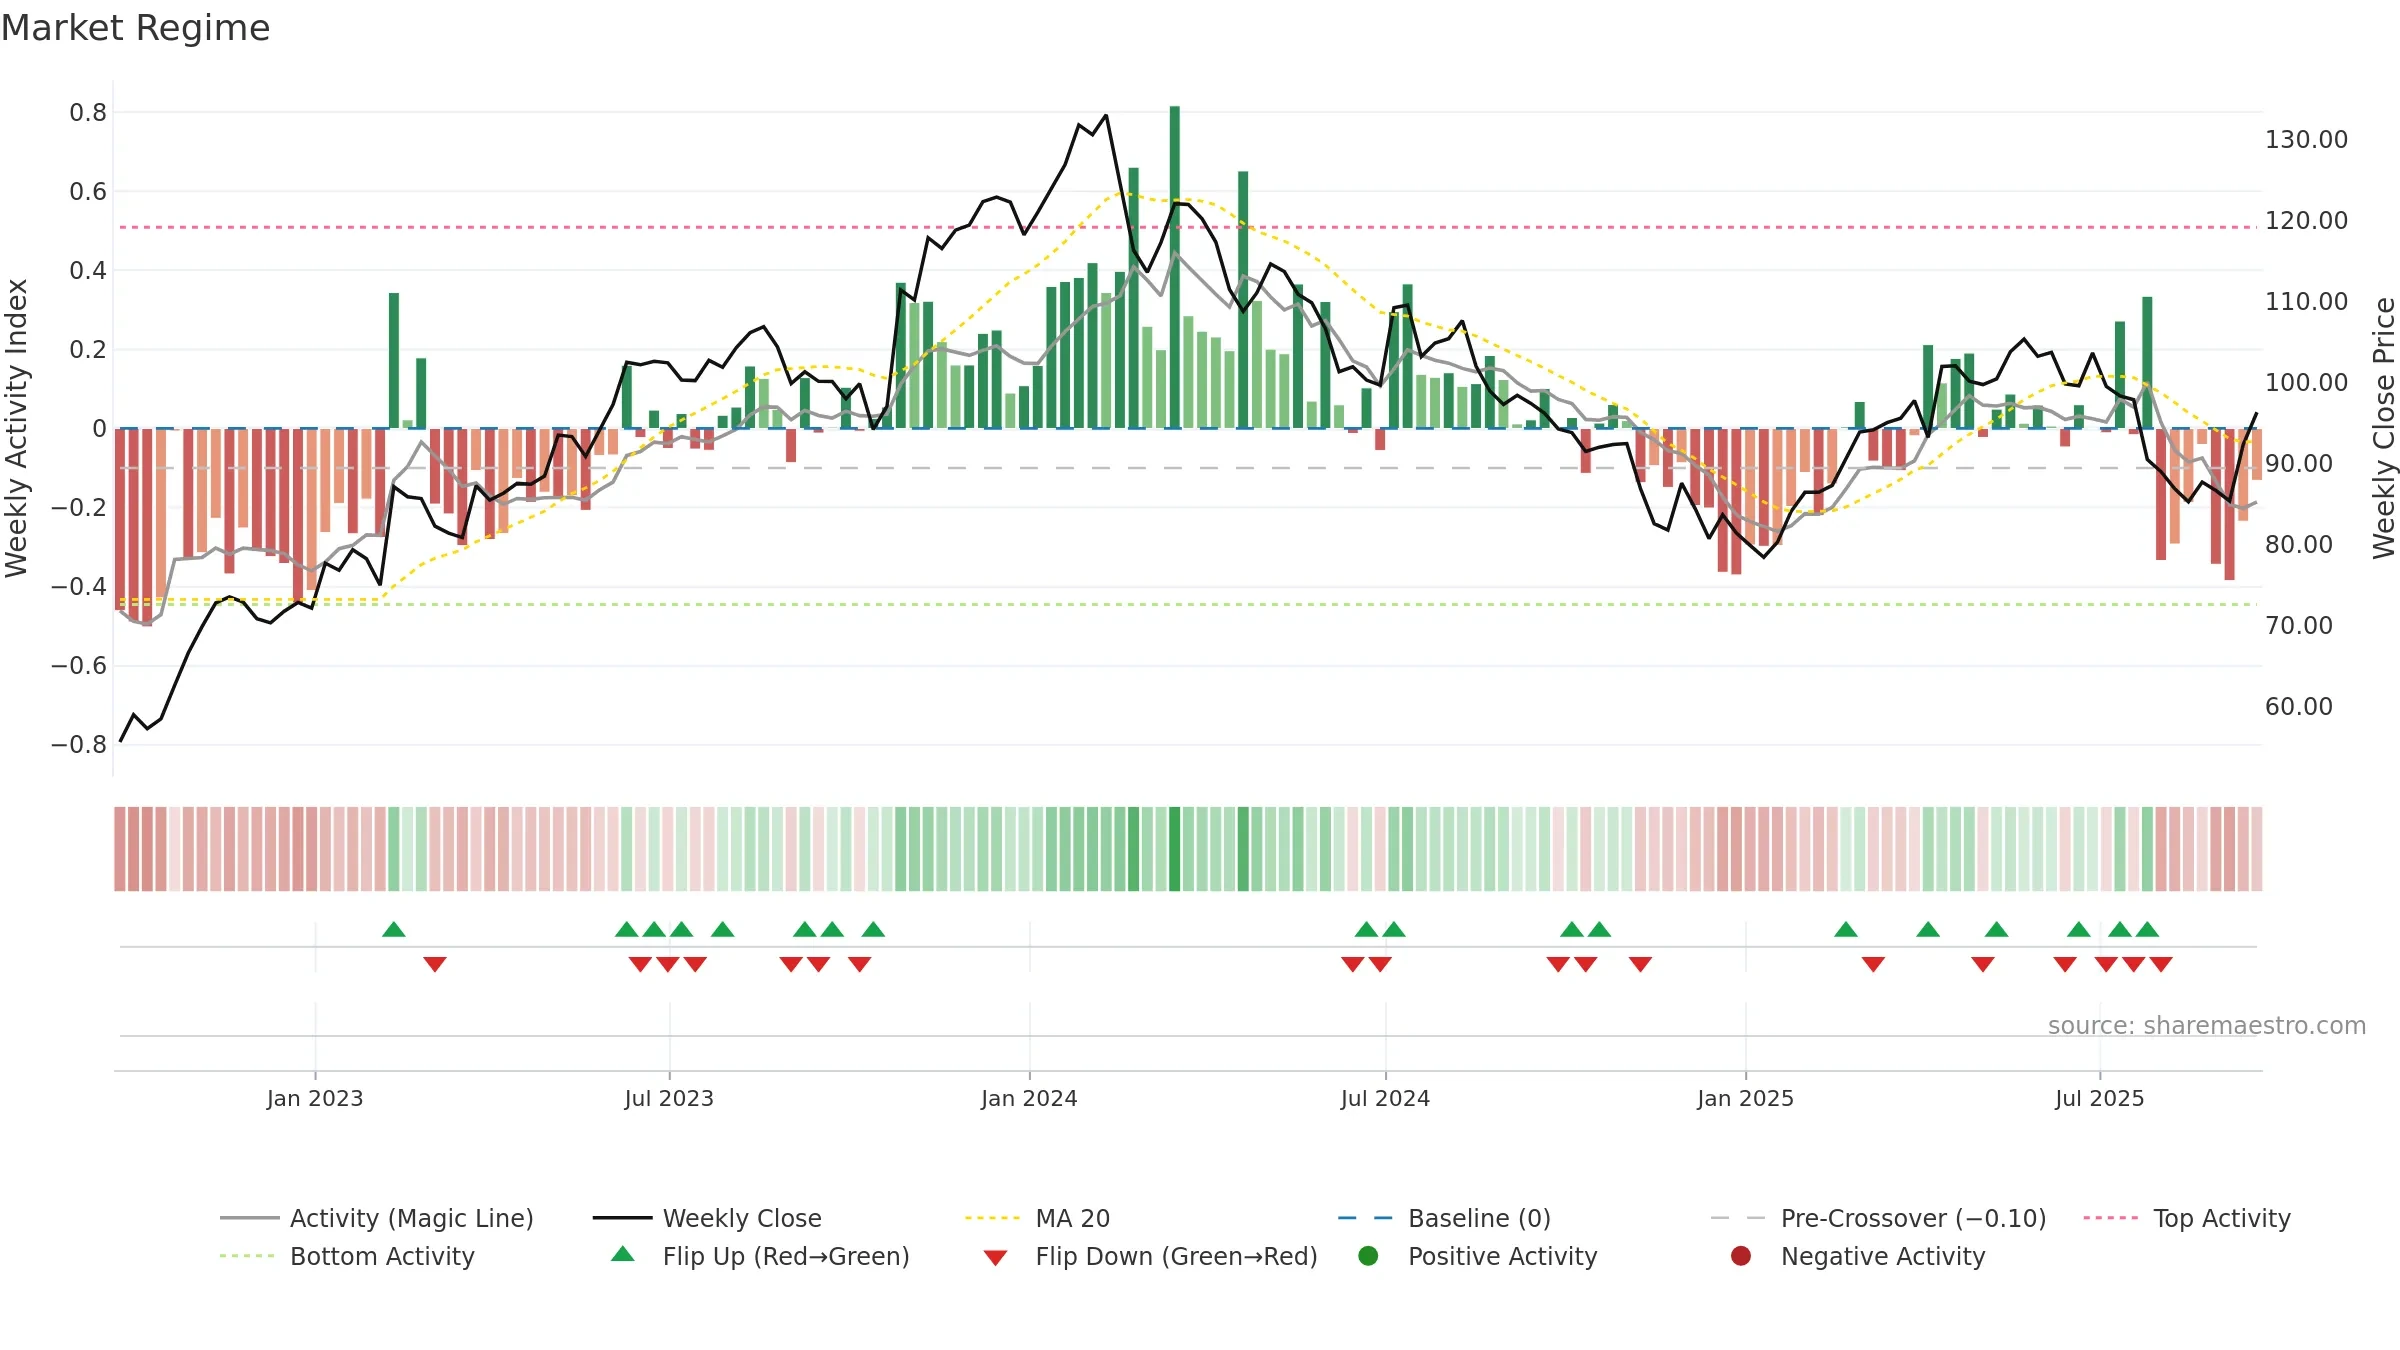Viewport: 2400px width, 1350px height.
Task: Toggle the Baseline (0) legend entry
Action: tap(1444, 1218)
